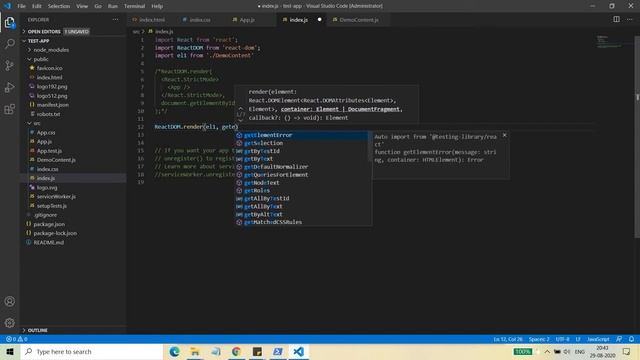The height and width of the screenshot is (360, 640).
Task: Open the Manage gear icon
Action: [10, 323]
